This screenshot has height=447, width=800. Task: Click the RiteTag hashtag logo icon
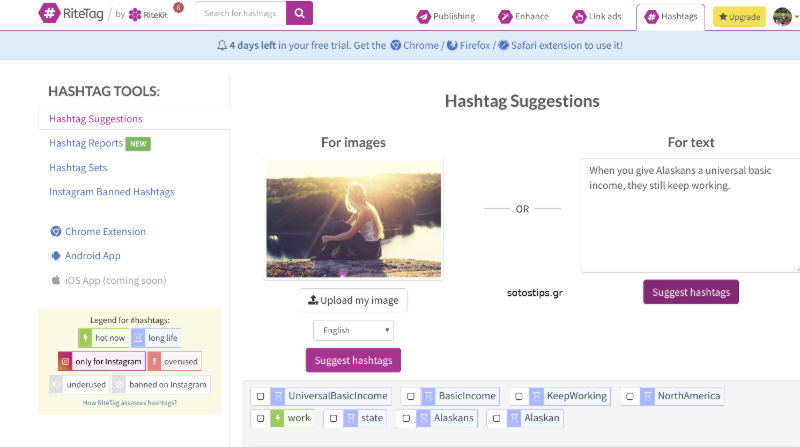pyautogui.click(x=49, y=14)
